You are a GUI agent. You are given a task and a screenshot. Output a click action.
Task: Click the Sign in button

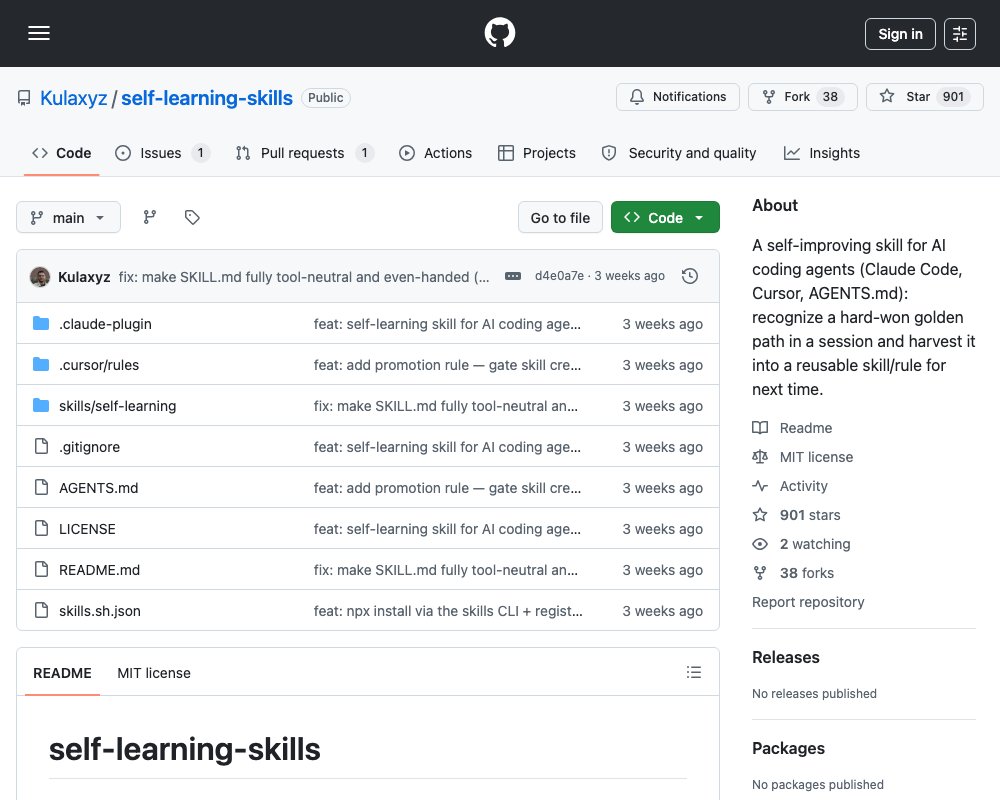tap(900, 34)
